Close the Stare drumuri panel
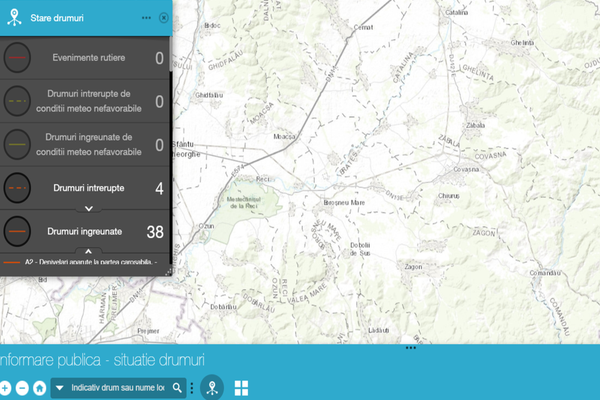 click(163, 18)
